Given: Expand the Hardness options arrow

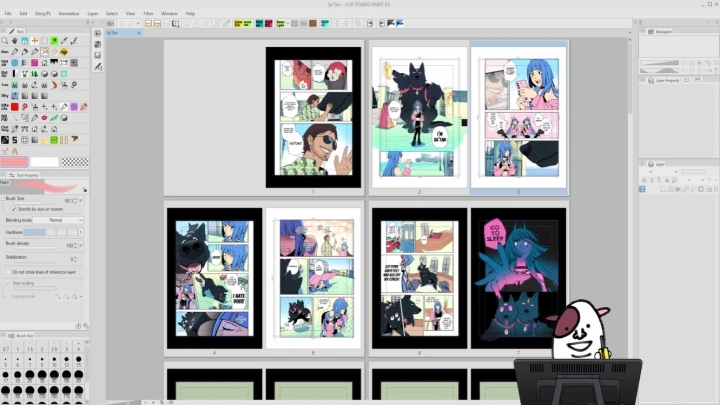Looking at the screenshot, I should pos(81,232).
